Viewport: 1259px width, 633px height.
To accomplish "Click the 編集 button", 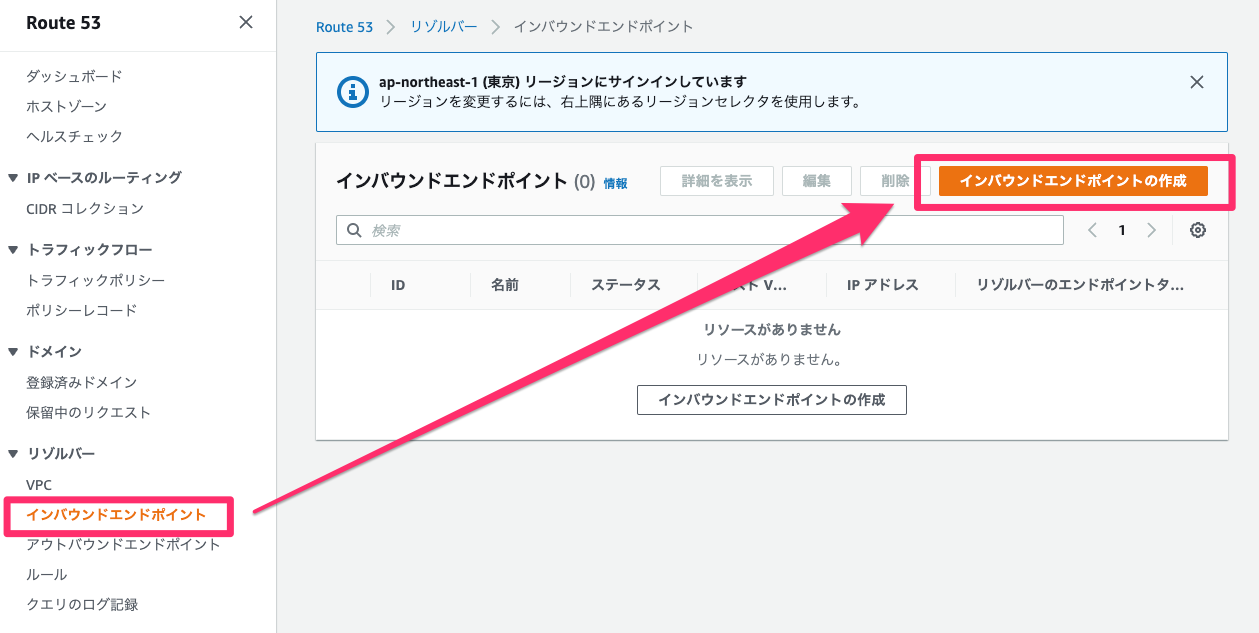I will point(817,181).
